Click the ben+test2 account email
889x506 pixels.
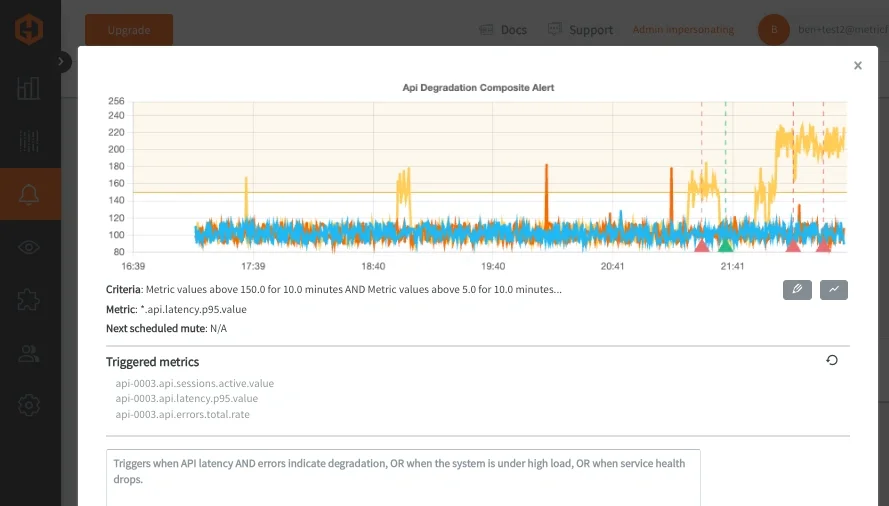point(843,29)
